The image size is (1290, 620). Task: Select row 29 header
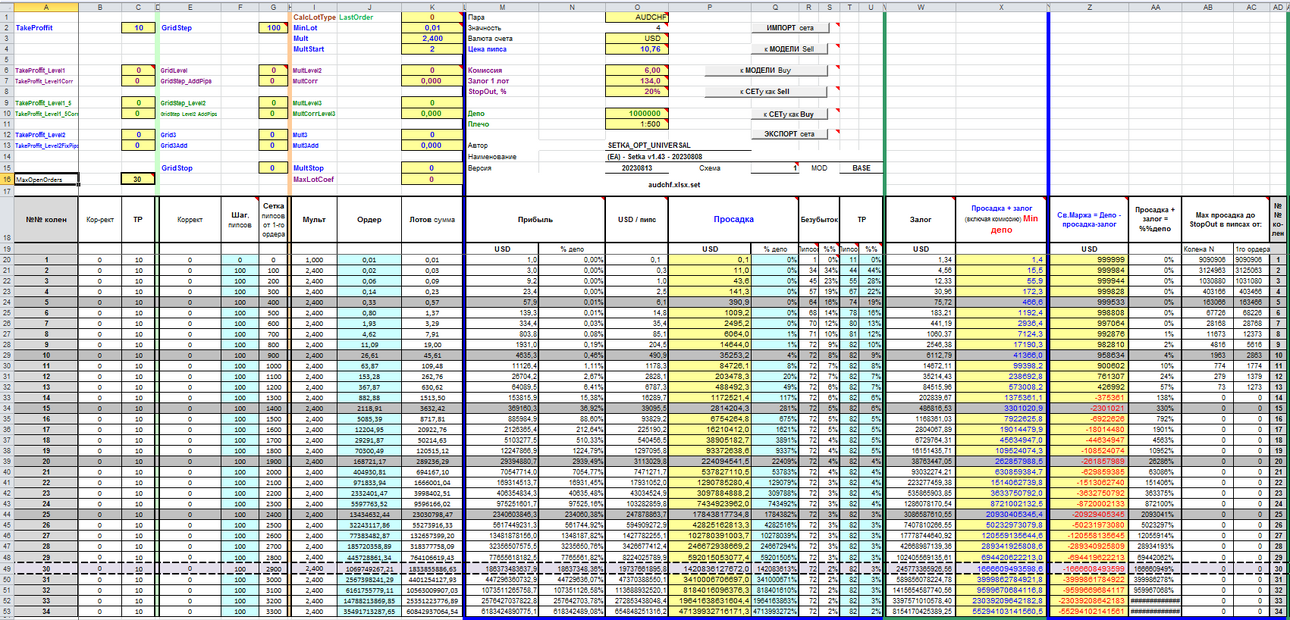[x=6, y=355]
